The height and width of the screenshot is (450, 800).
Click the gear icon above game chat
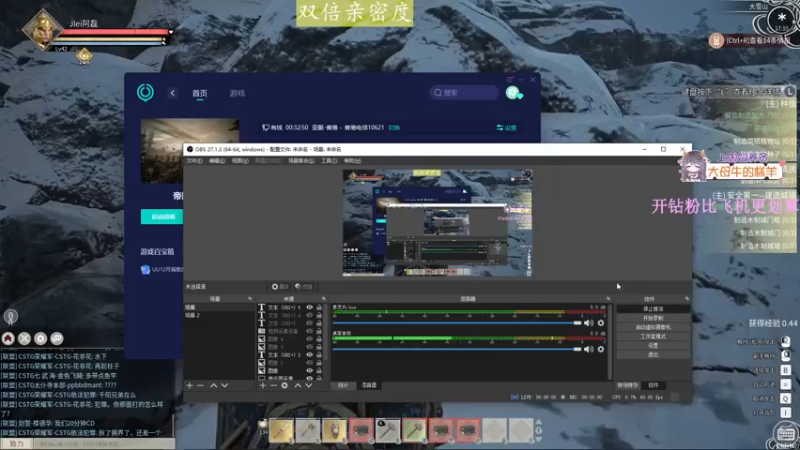(x=41, y=338)
